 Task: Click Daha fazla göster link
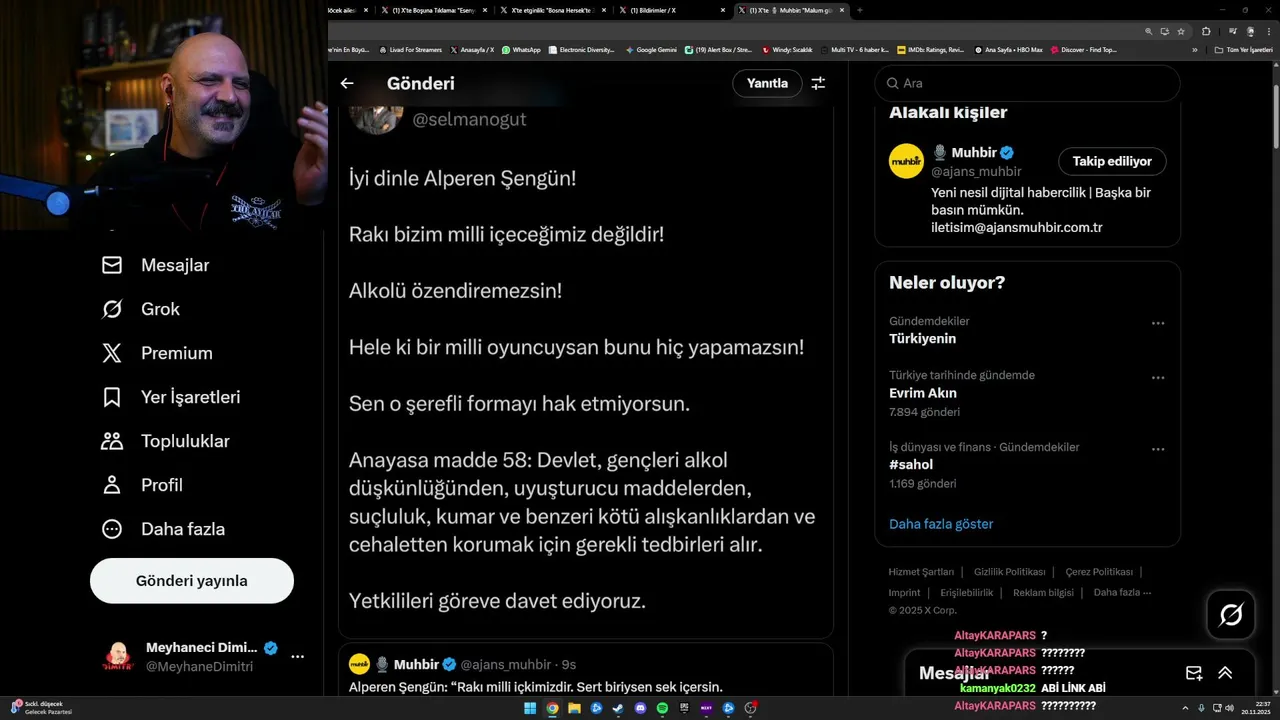click(x=941, y=524)
